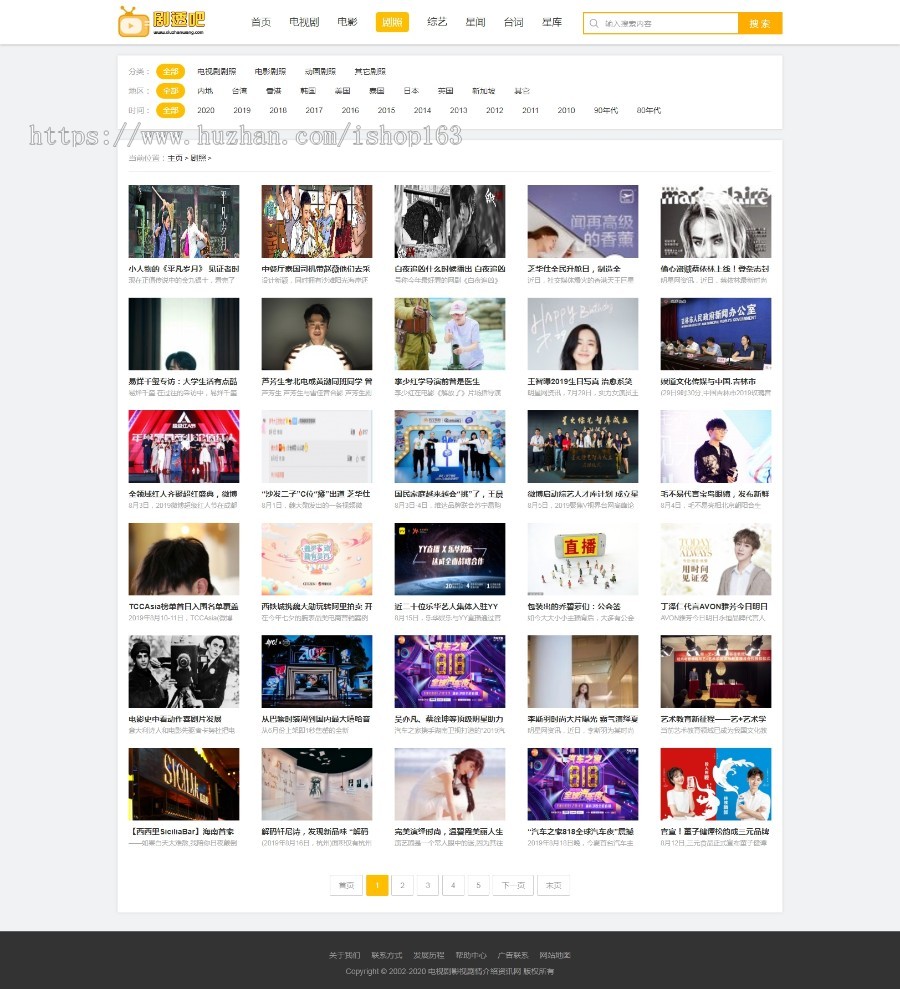Select the 90年代 time filter
This screenshot has height=989, width=900.
point(606,110)
